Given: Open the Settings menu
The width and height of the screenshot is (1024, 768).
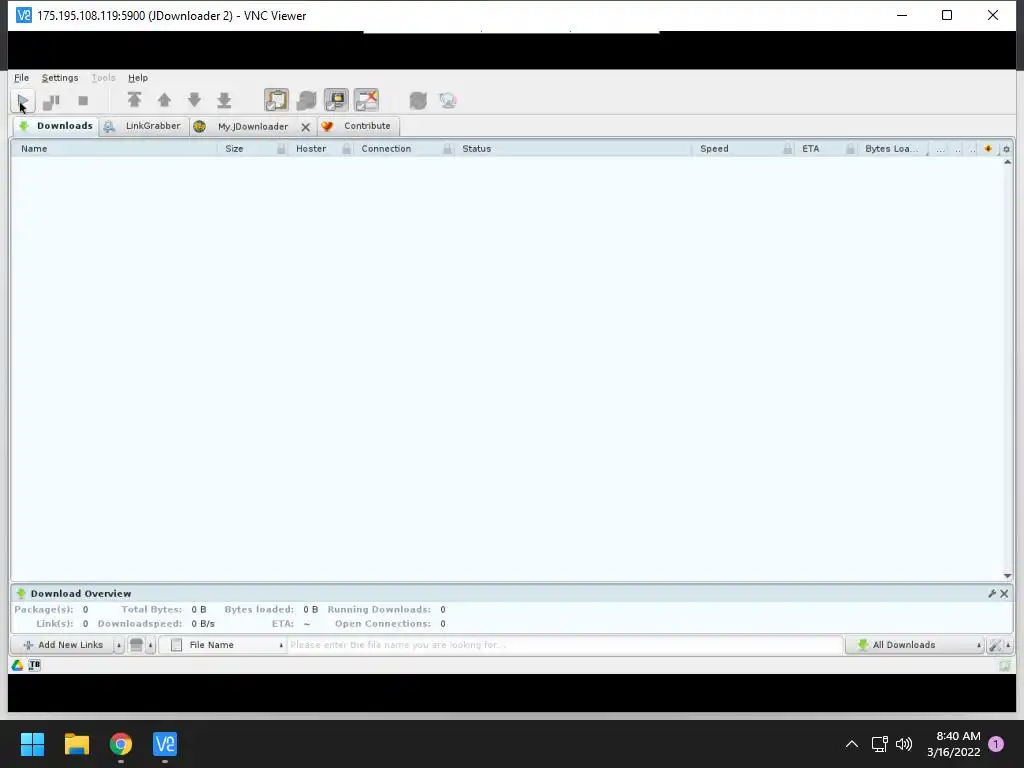Looking at the screenshot, I should [60, 78].
